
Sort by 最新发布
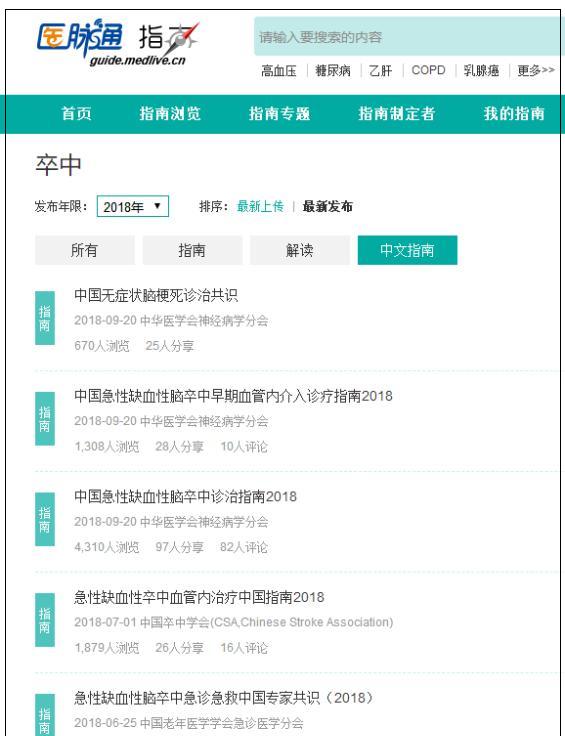point(328,207)
